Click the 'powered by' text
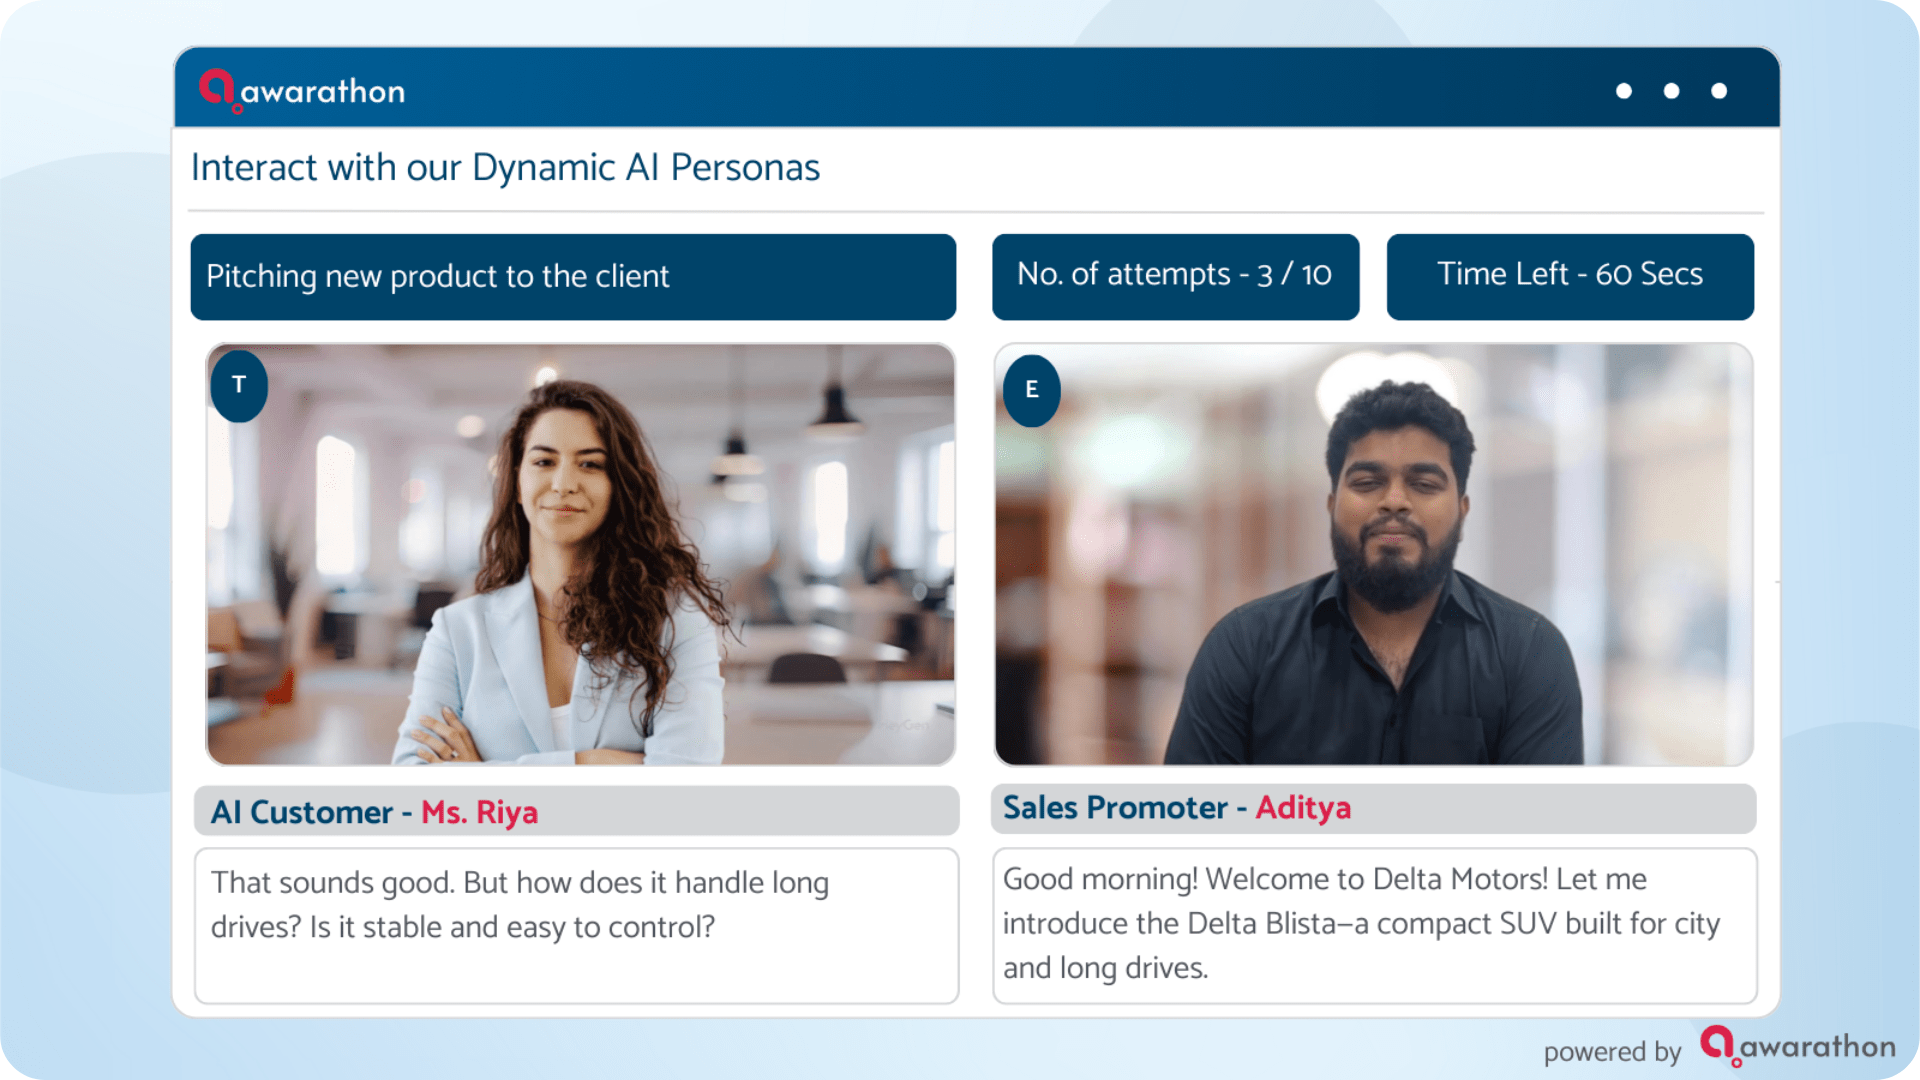Screen dimensions: 1920x1080 coord(1612,1052)
